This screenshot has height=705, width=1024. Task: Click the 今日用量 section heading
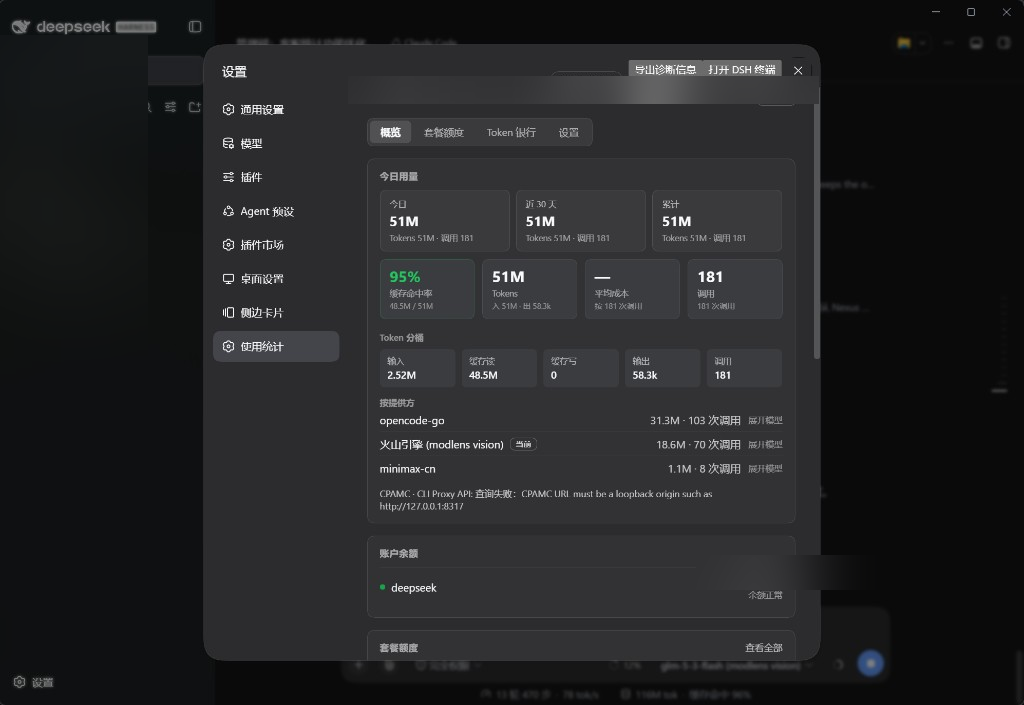[x=399, y=176]
